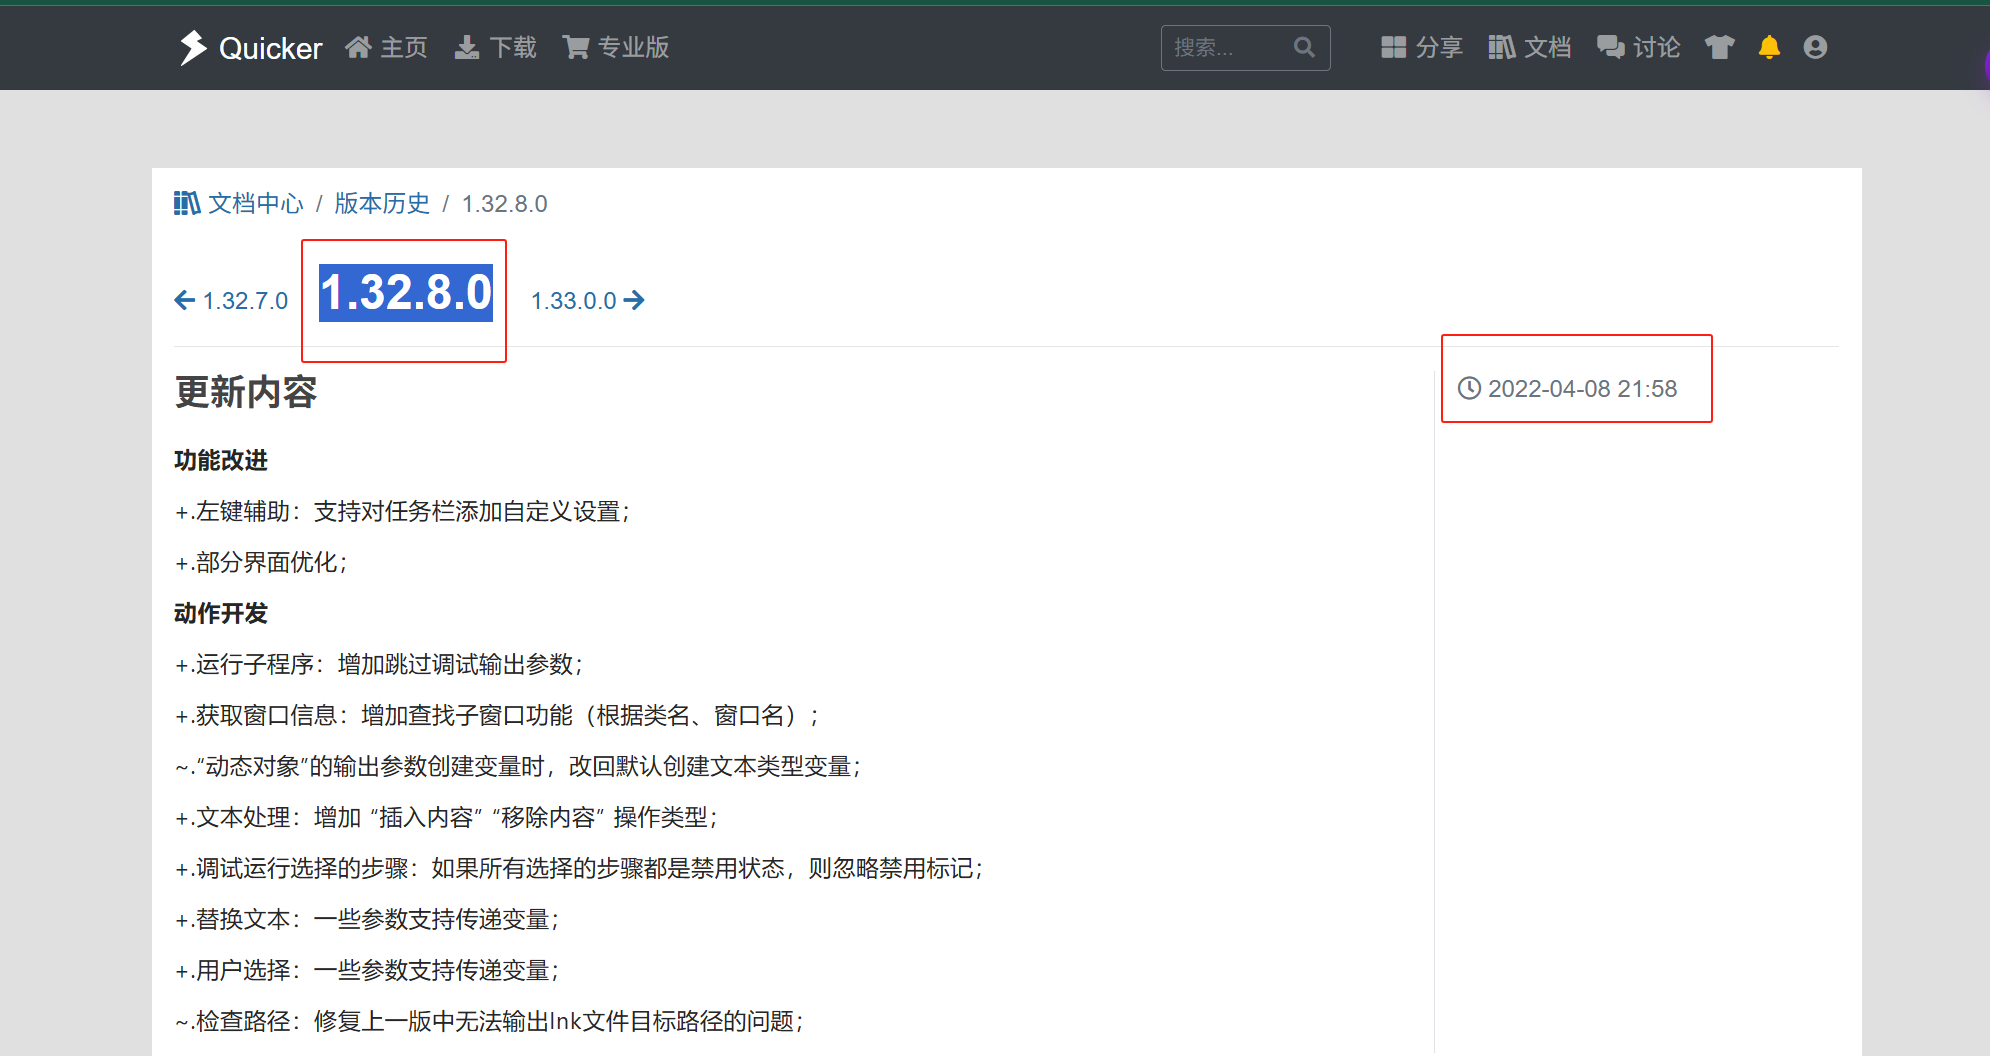
Task: Navigate to previous version 1.32.7.0
Action: coord(231,301)
